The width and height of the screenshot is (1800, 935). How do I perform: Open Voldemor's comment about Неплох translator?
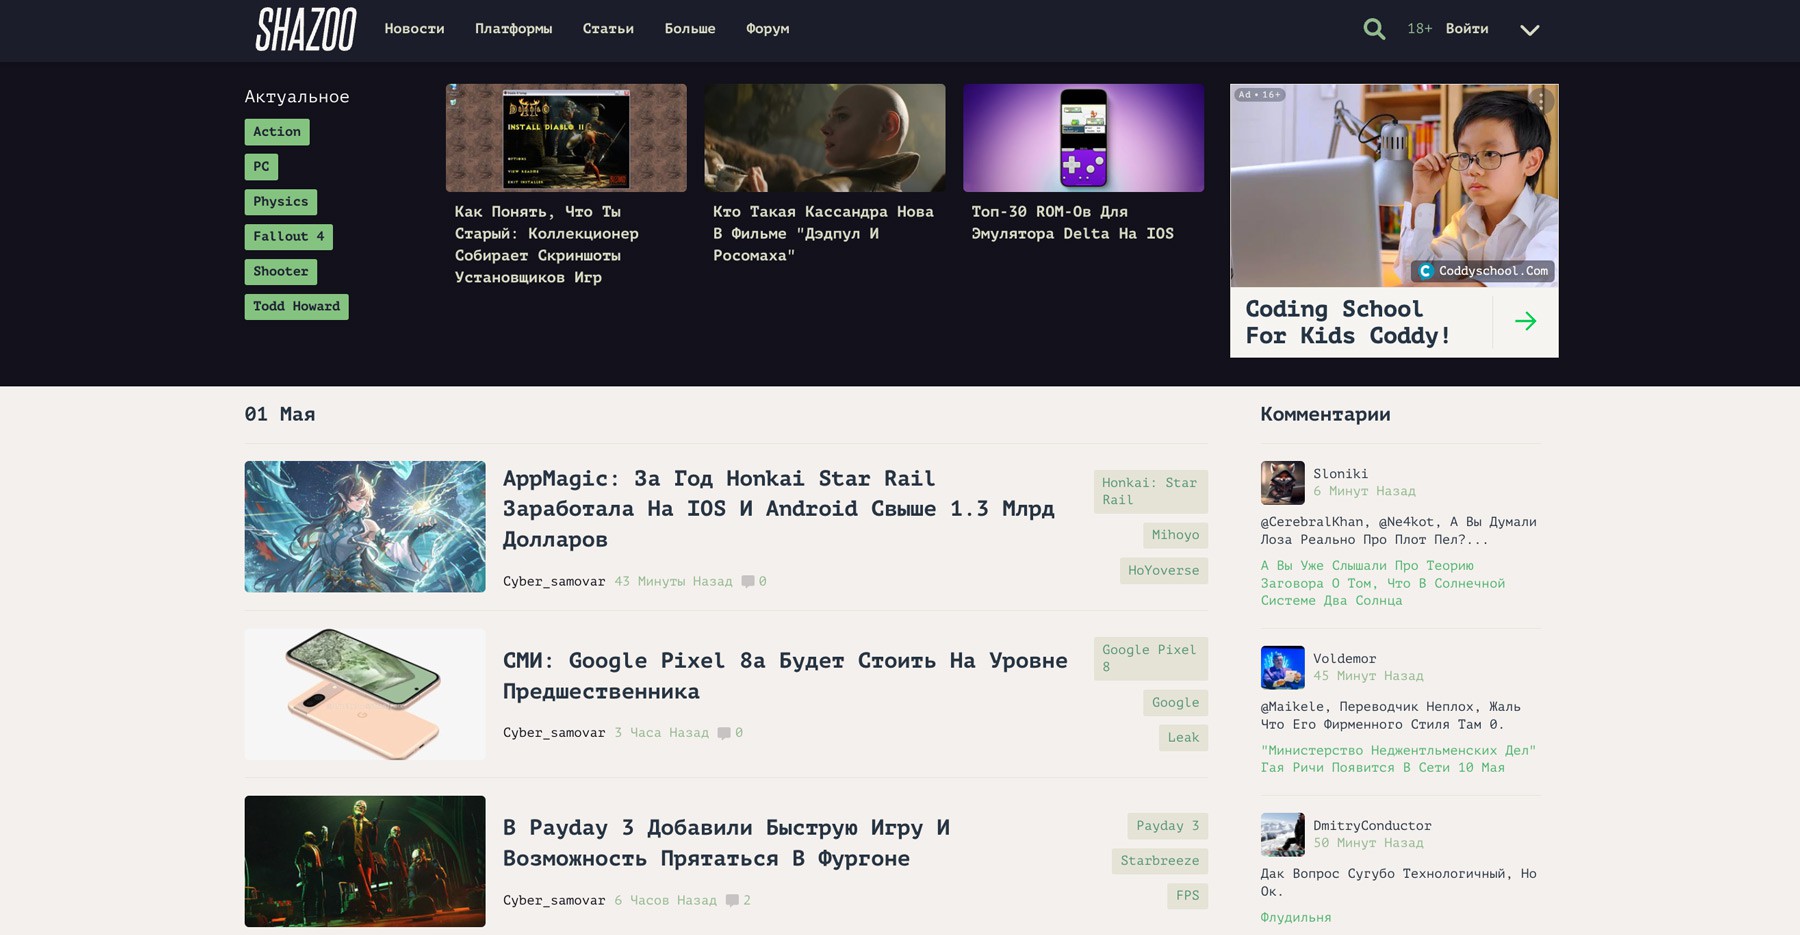[x=1390, y=716]
